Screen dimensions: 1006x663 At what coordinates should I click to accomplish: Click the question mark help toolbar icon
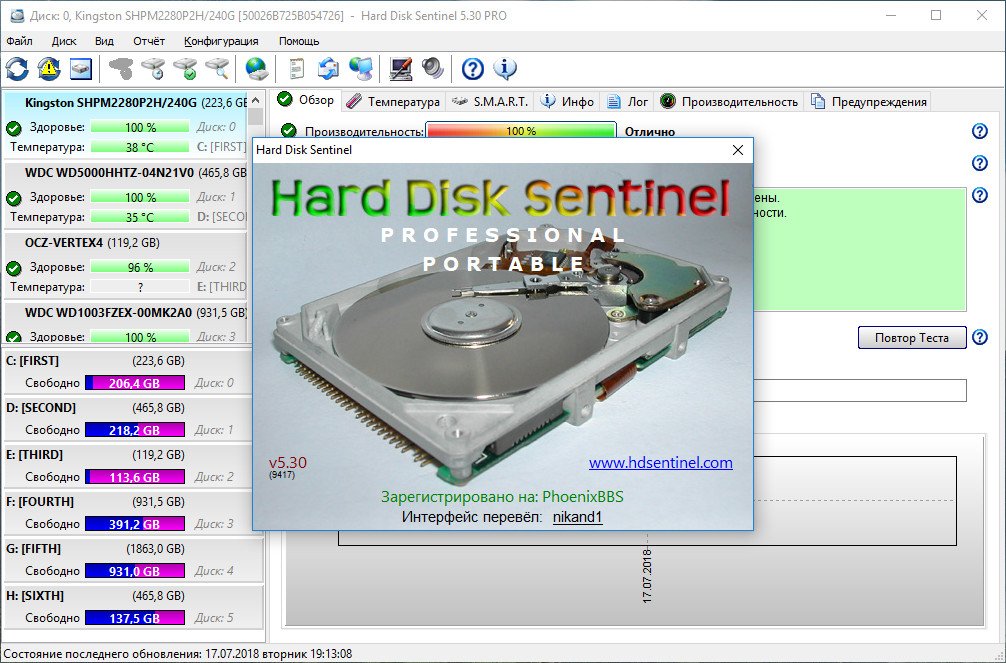coord(473,69)
